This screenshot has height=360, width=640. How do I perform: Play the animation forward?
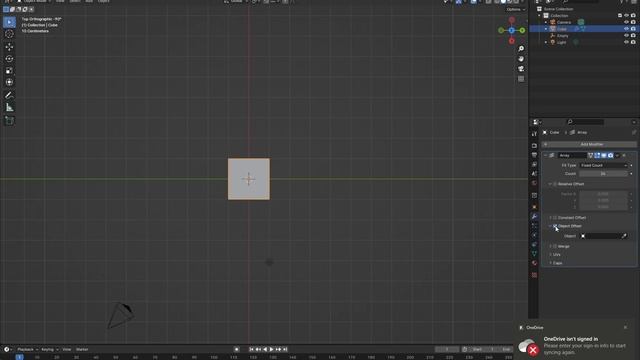pyautogui.click(x=271, y=349)
